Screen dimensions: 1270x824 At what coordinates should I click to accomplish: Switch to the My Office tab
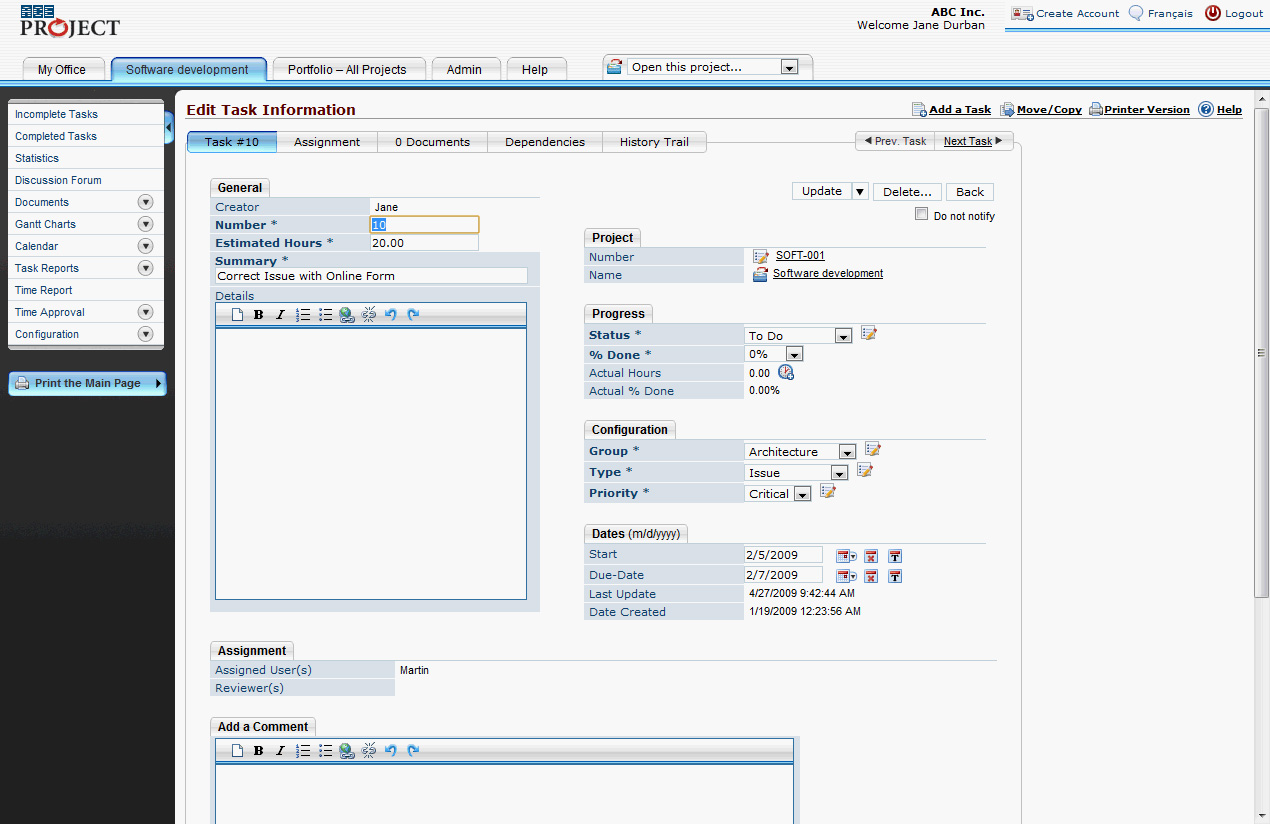click(x=62, y=70)
